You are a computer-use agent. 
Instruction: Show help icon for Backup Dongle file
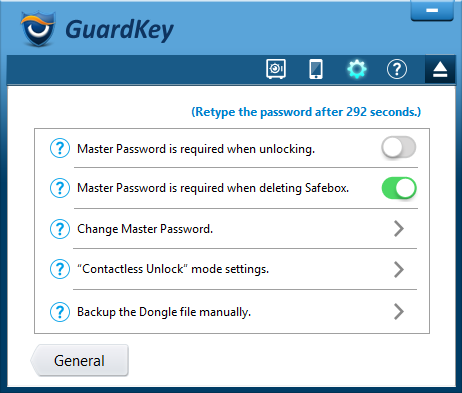60,312
